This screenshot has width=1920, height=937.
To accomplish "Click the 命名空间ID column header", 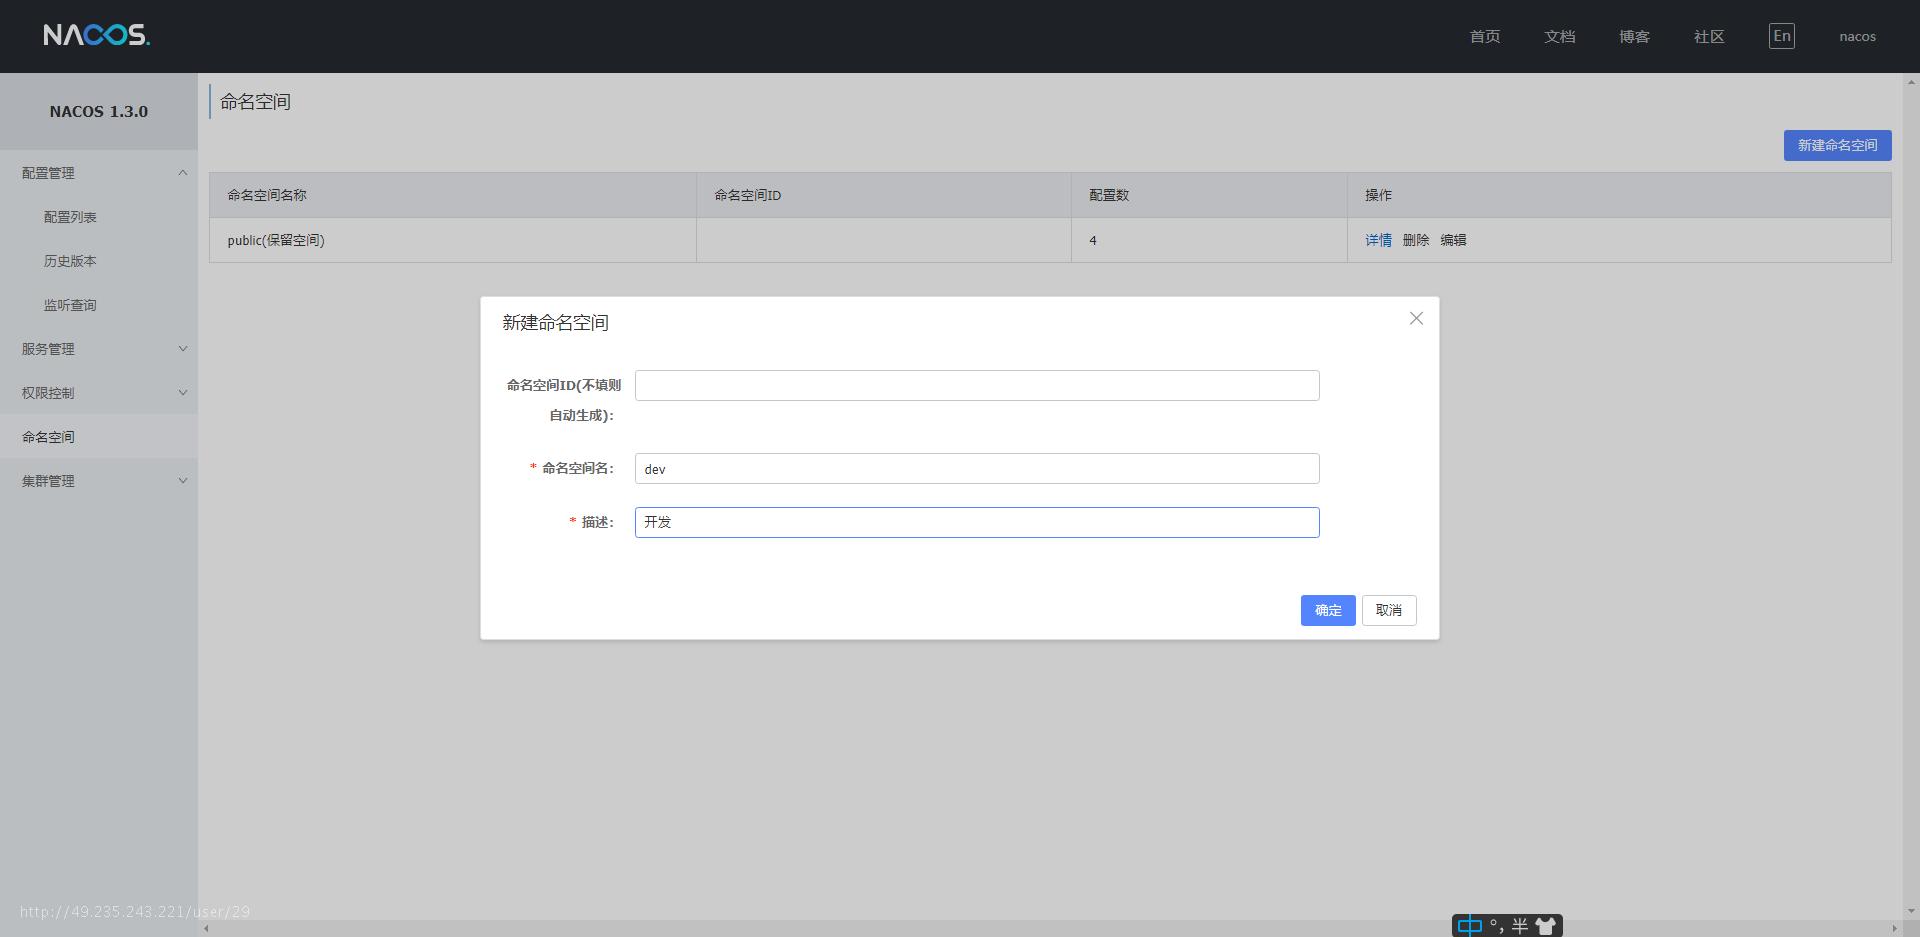I will [884, 195].
